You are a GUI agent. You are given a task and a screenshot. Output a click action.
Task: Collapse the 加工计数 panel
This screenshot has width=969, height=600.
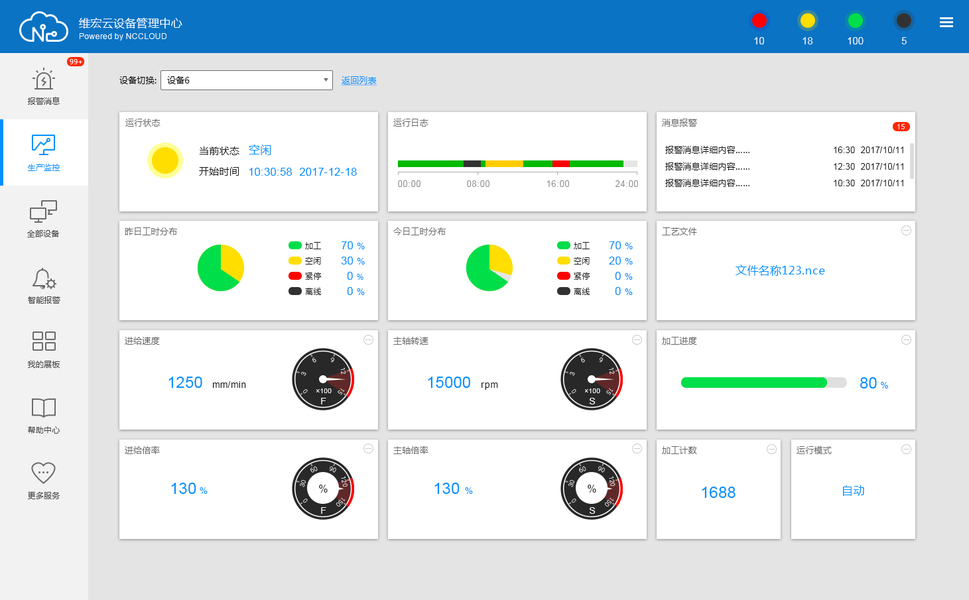click(772, 449)
